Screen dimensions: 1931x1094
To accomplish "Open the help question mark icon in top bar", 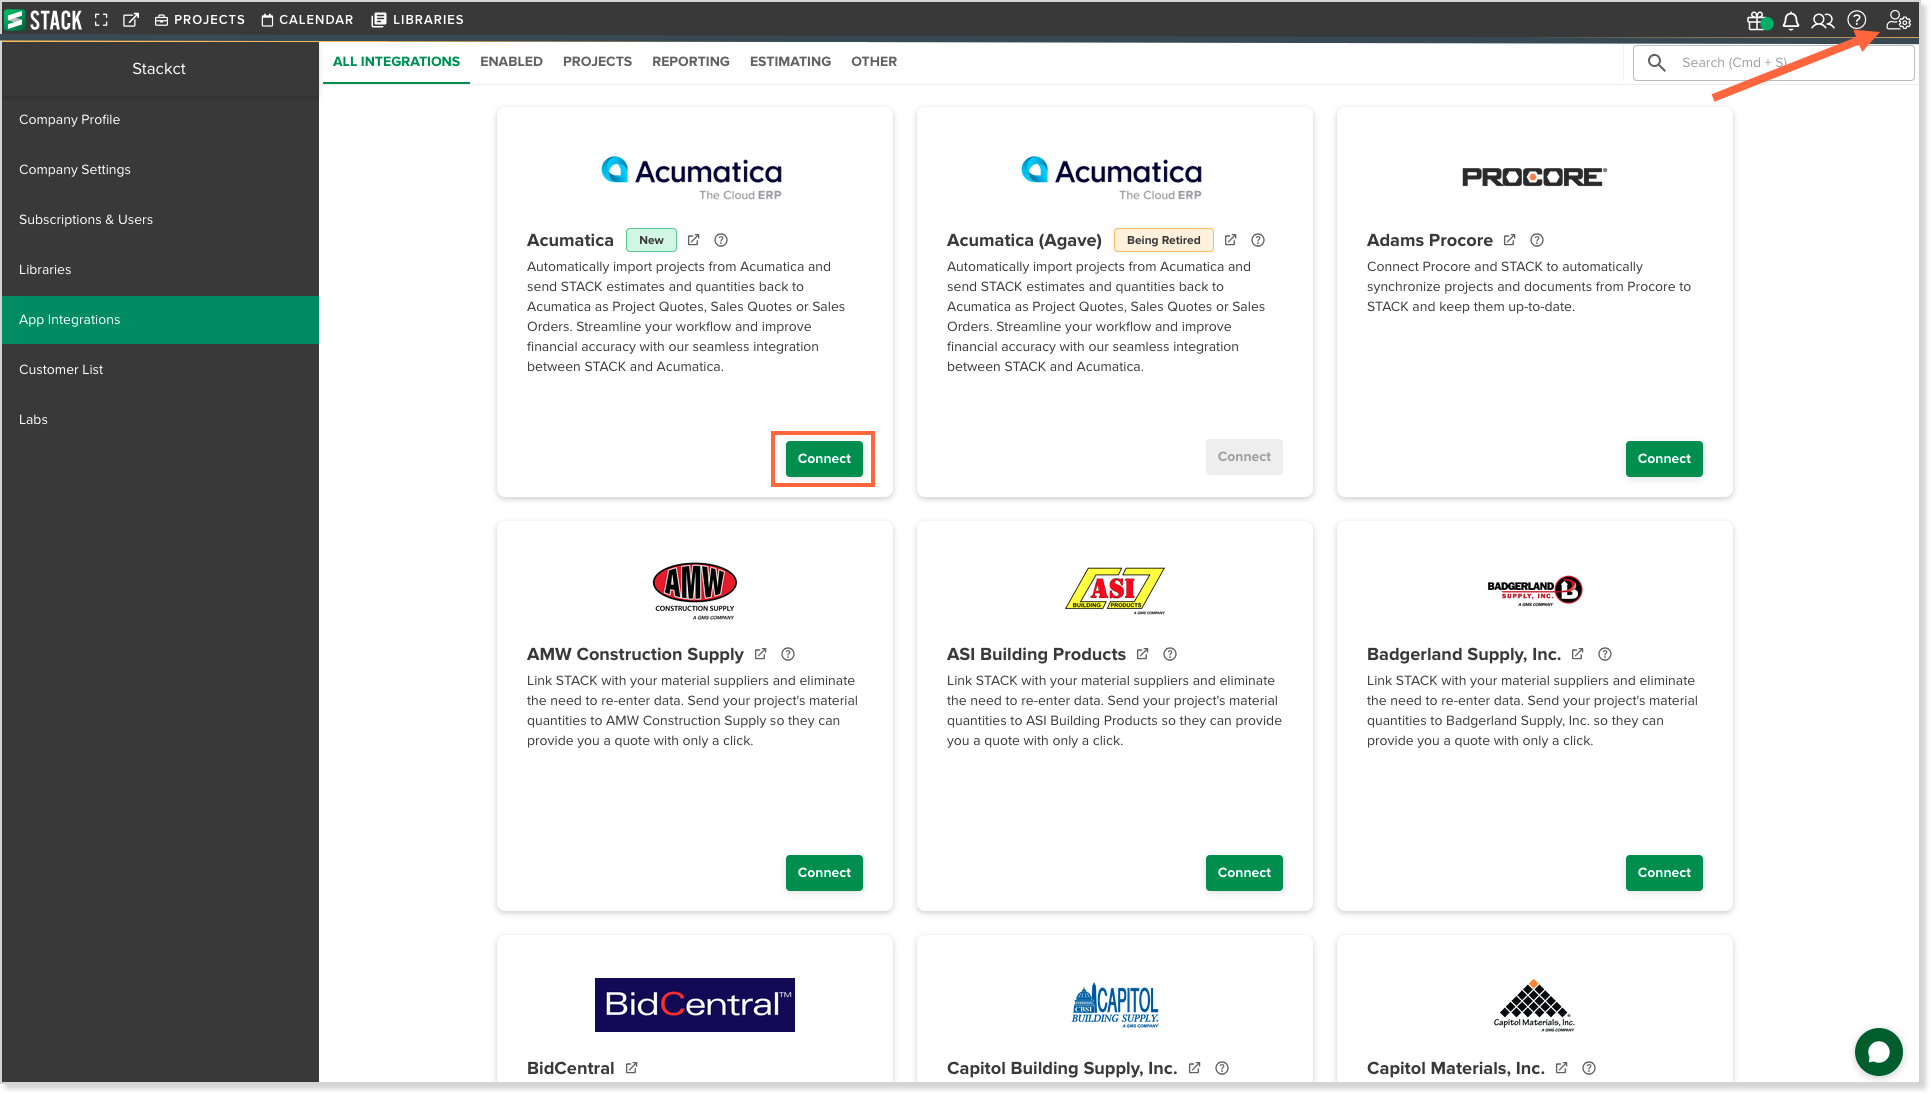I will point(1857,20).
